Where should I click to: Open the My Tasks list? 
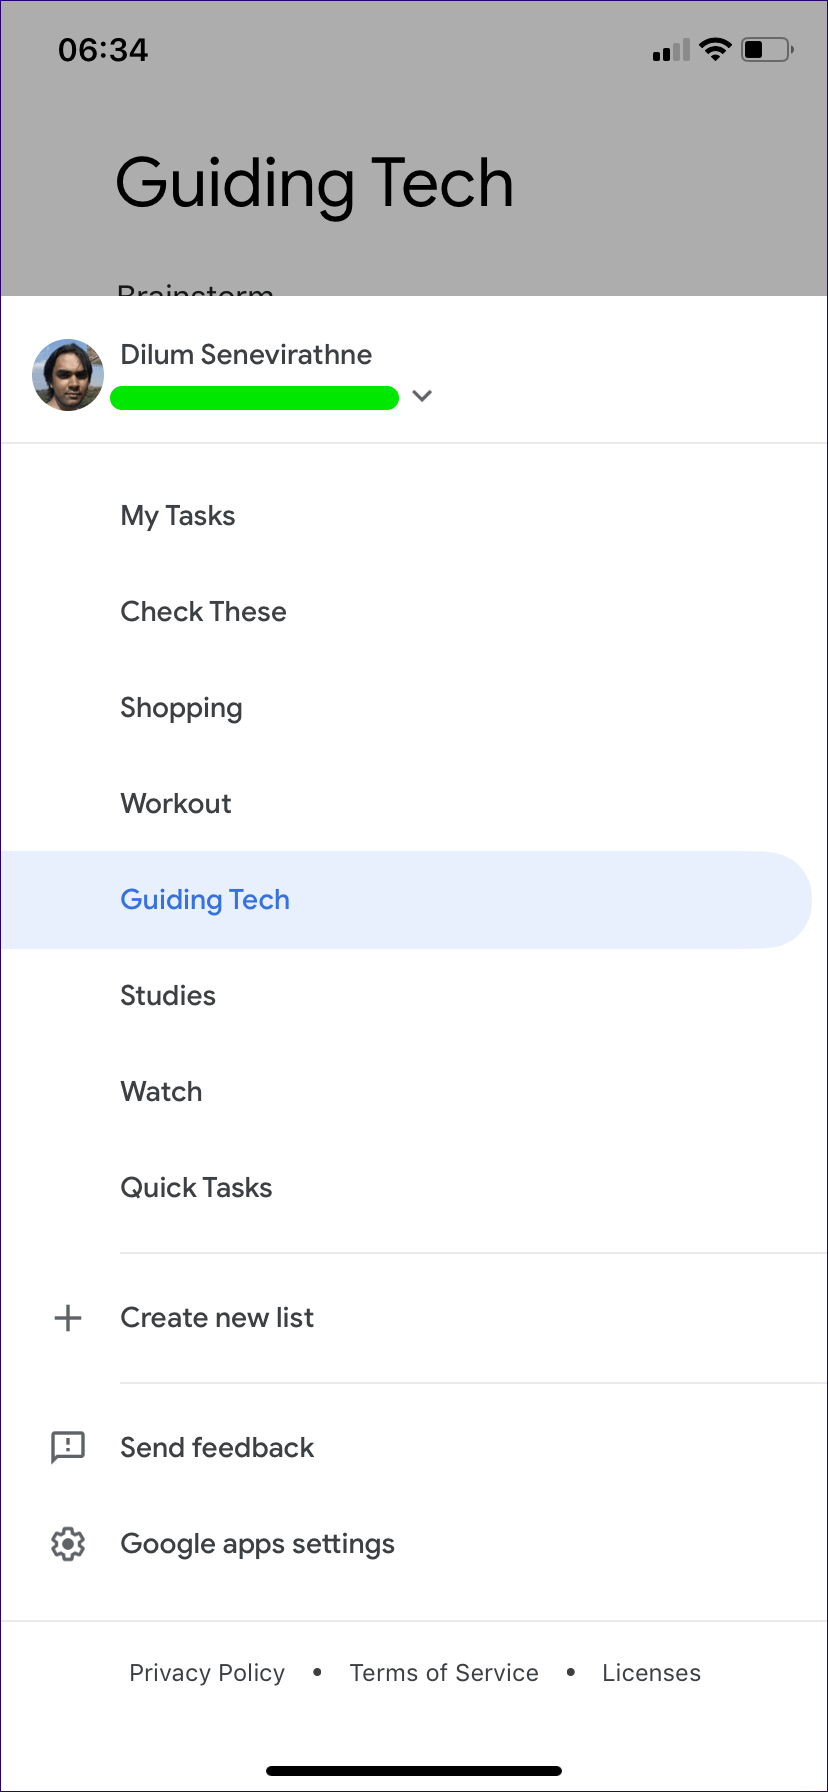(178, 516)
